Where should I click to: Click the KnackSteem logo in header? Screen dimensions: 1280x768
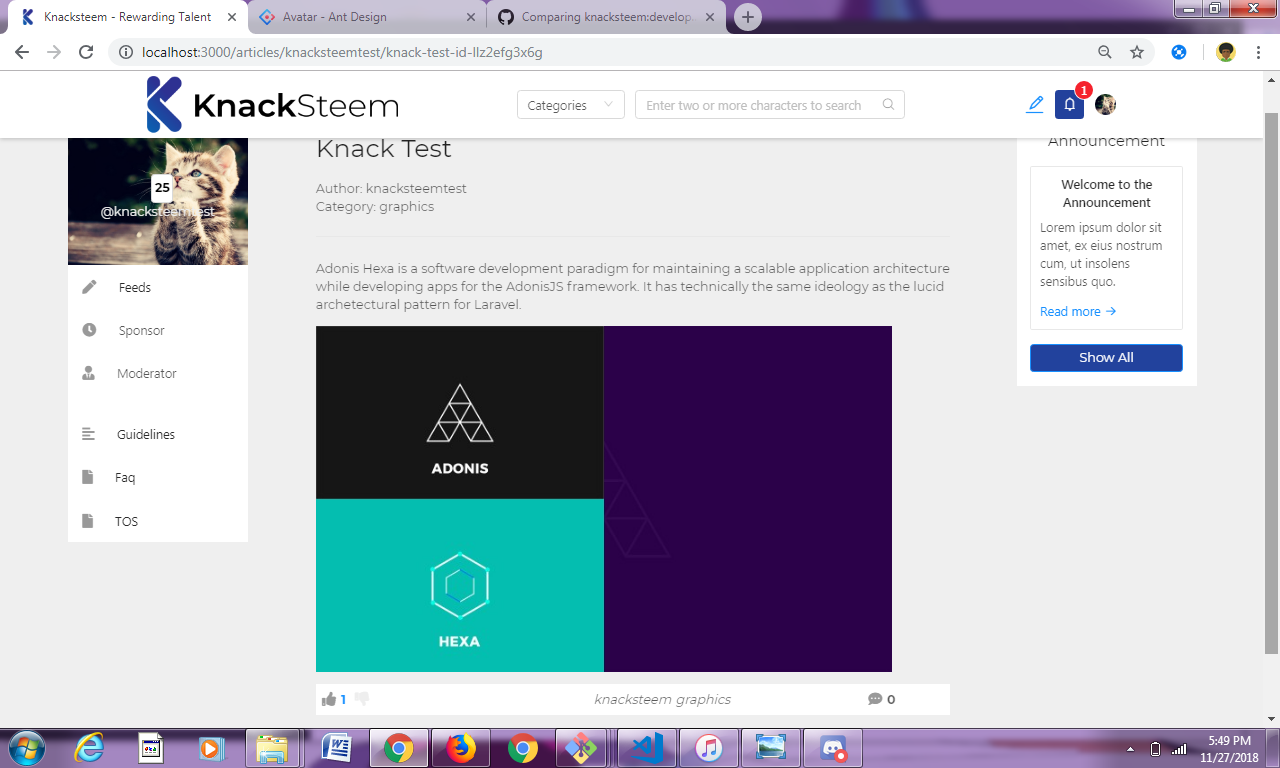(273, 105)
